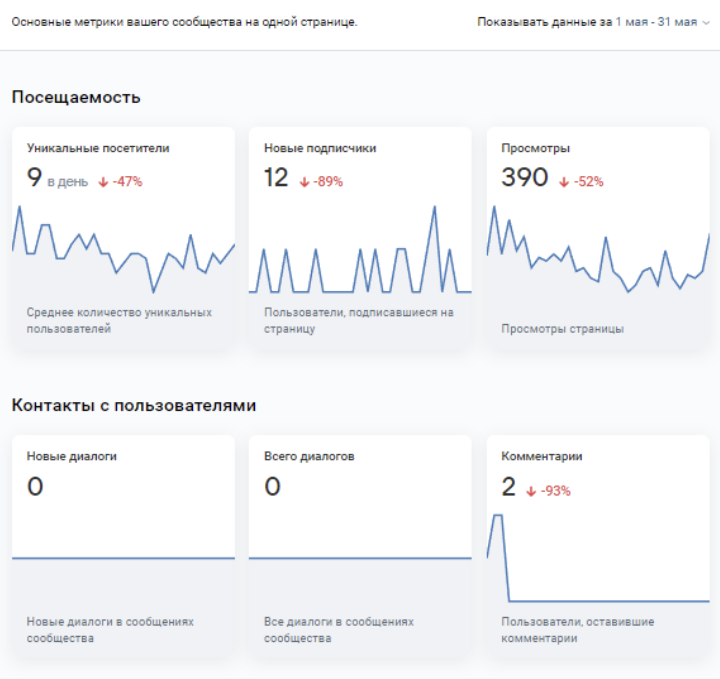Image resolution: width=720 pixels, height=679 pixels.
Task: Click the red down arrow beside -89%
Action: (304, 182)
